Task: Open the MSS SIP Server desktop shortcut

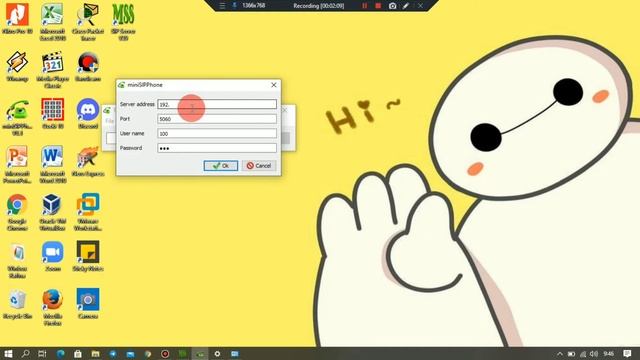Action: pos(123,22)
